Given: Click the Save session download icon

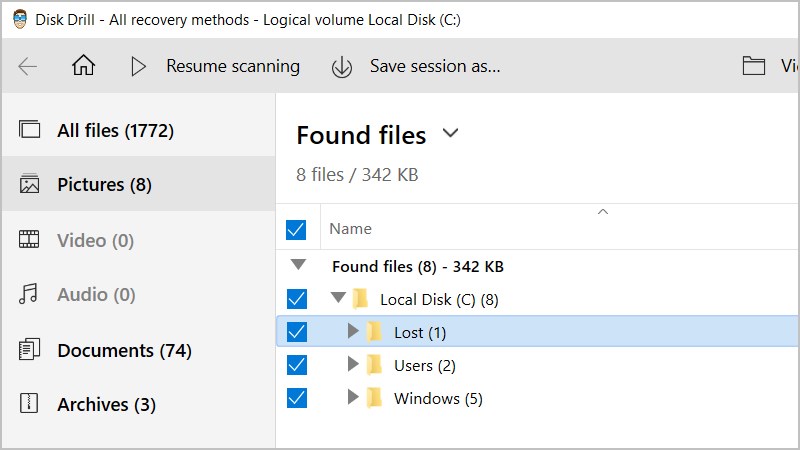Looking at the screenshot, I should point(341,67).
